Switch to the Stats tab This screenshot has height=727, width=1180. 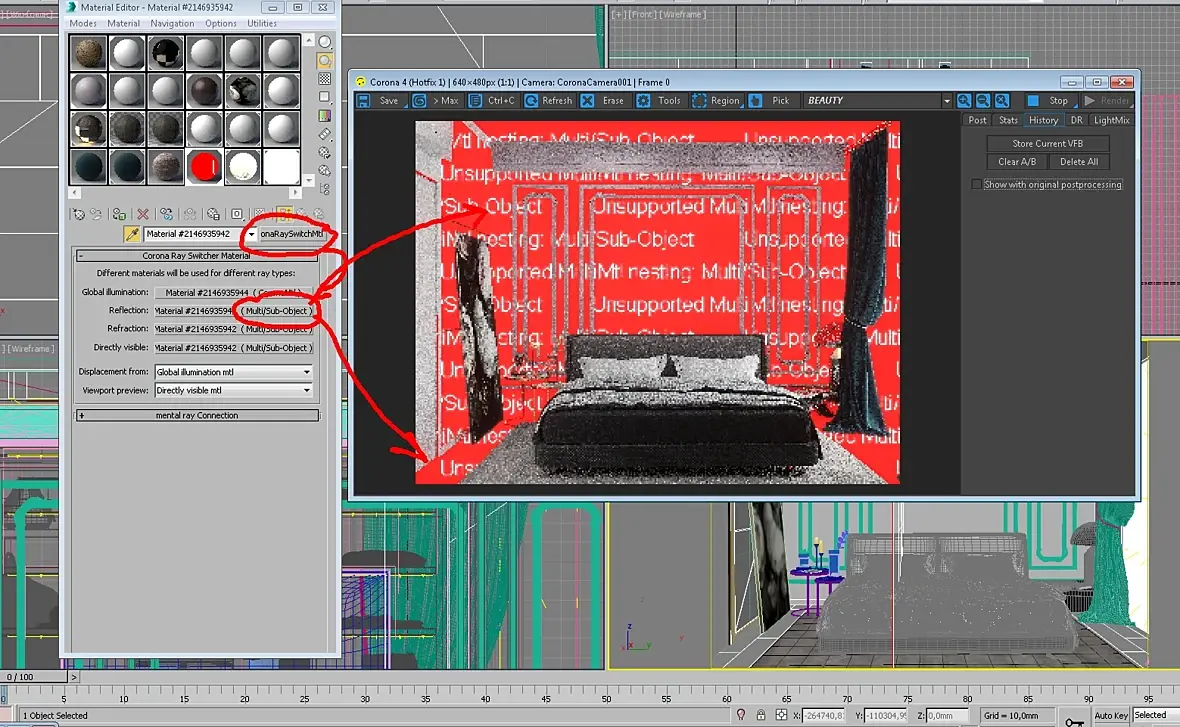pyautogui.click(x=1008, y=120)
